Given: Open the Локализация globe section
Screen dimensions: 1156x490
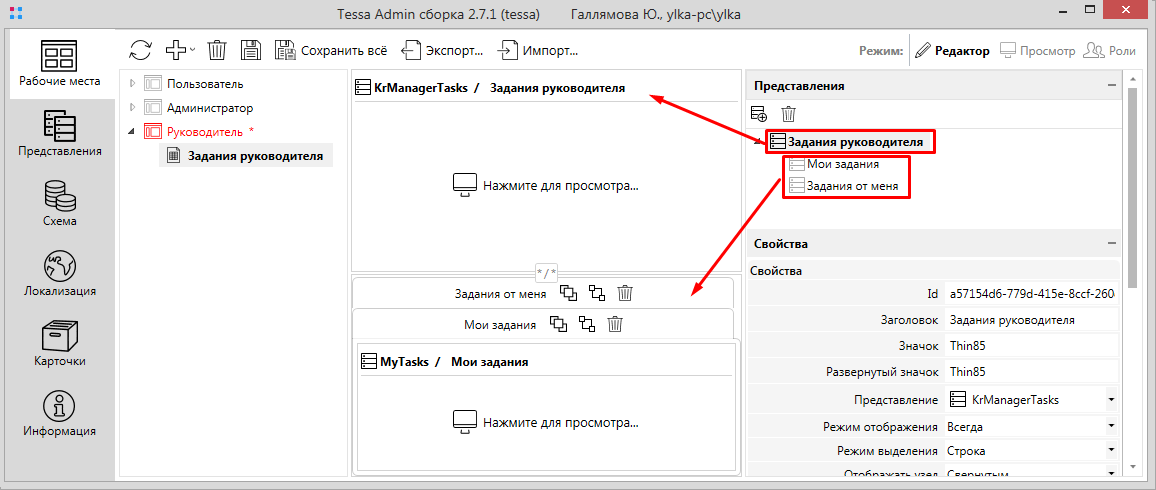Looking at the screenshot, I should (x=60, y=273).
